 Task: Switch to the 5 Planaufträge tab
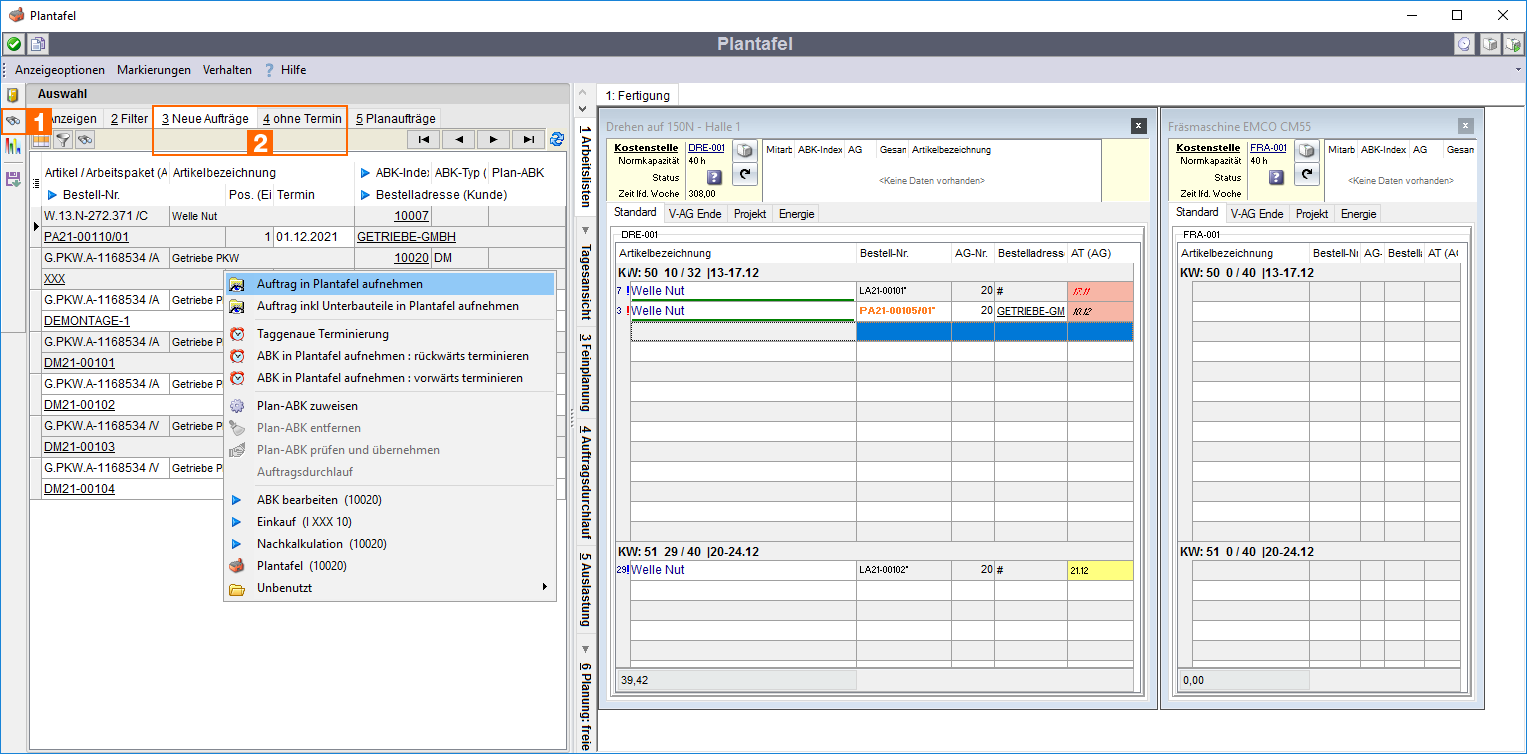pos(395,118)
